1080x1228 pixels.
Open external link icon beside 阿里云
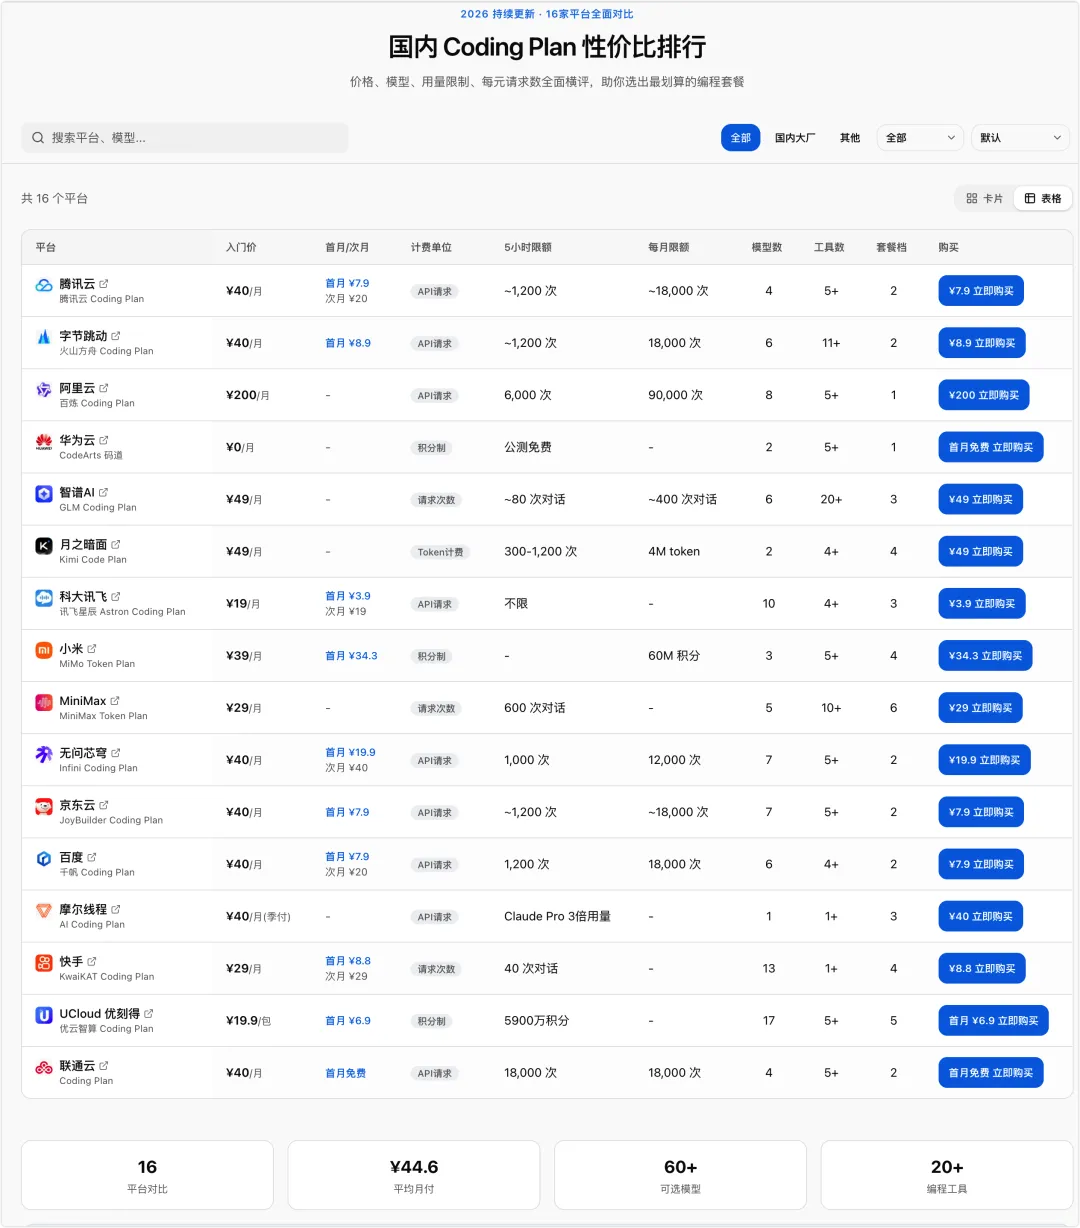(x=104, y=388)
